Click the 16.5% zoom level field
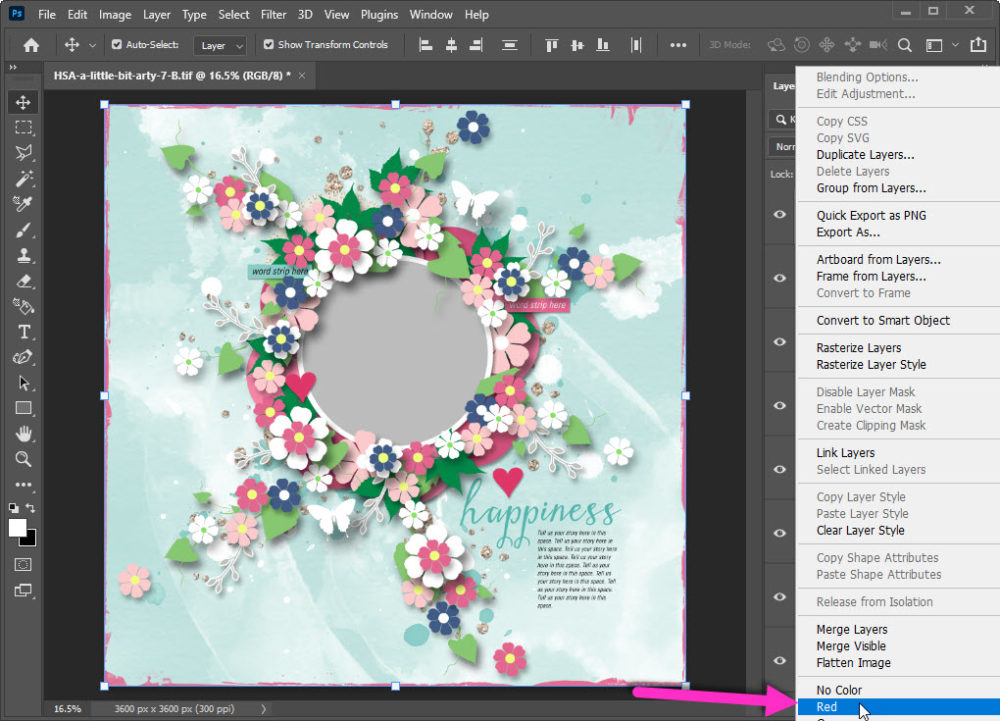 tap(68, 708)
